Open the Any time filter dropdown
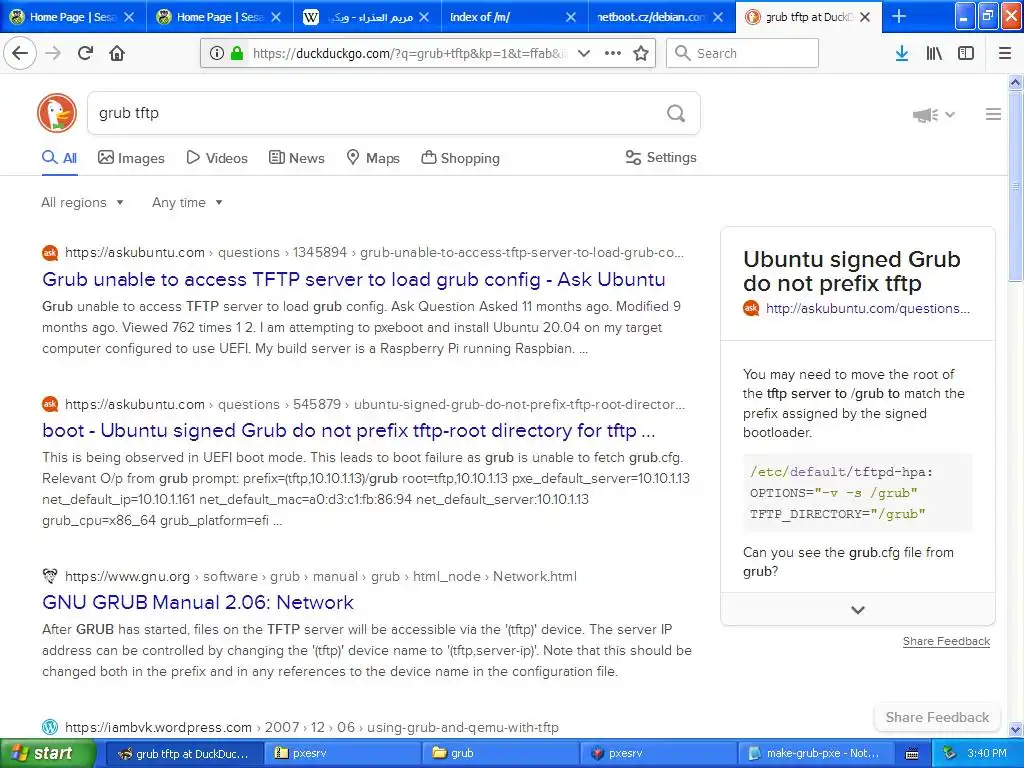Image resolution: width=1024 pixels, height=768 pixels. (187, 202)
